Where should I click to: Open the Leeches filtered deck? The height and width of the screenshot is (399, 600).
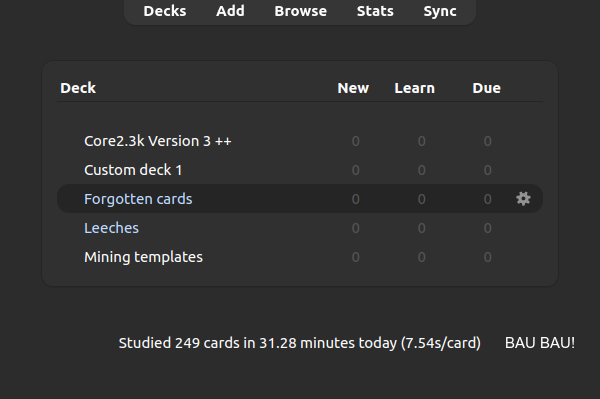111,228
